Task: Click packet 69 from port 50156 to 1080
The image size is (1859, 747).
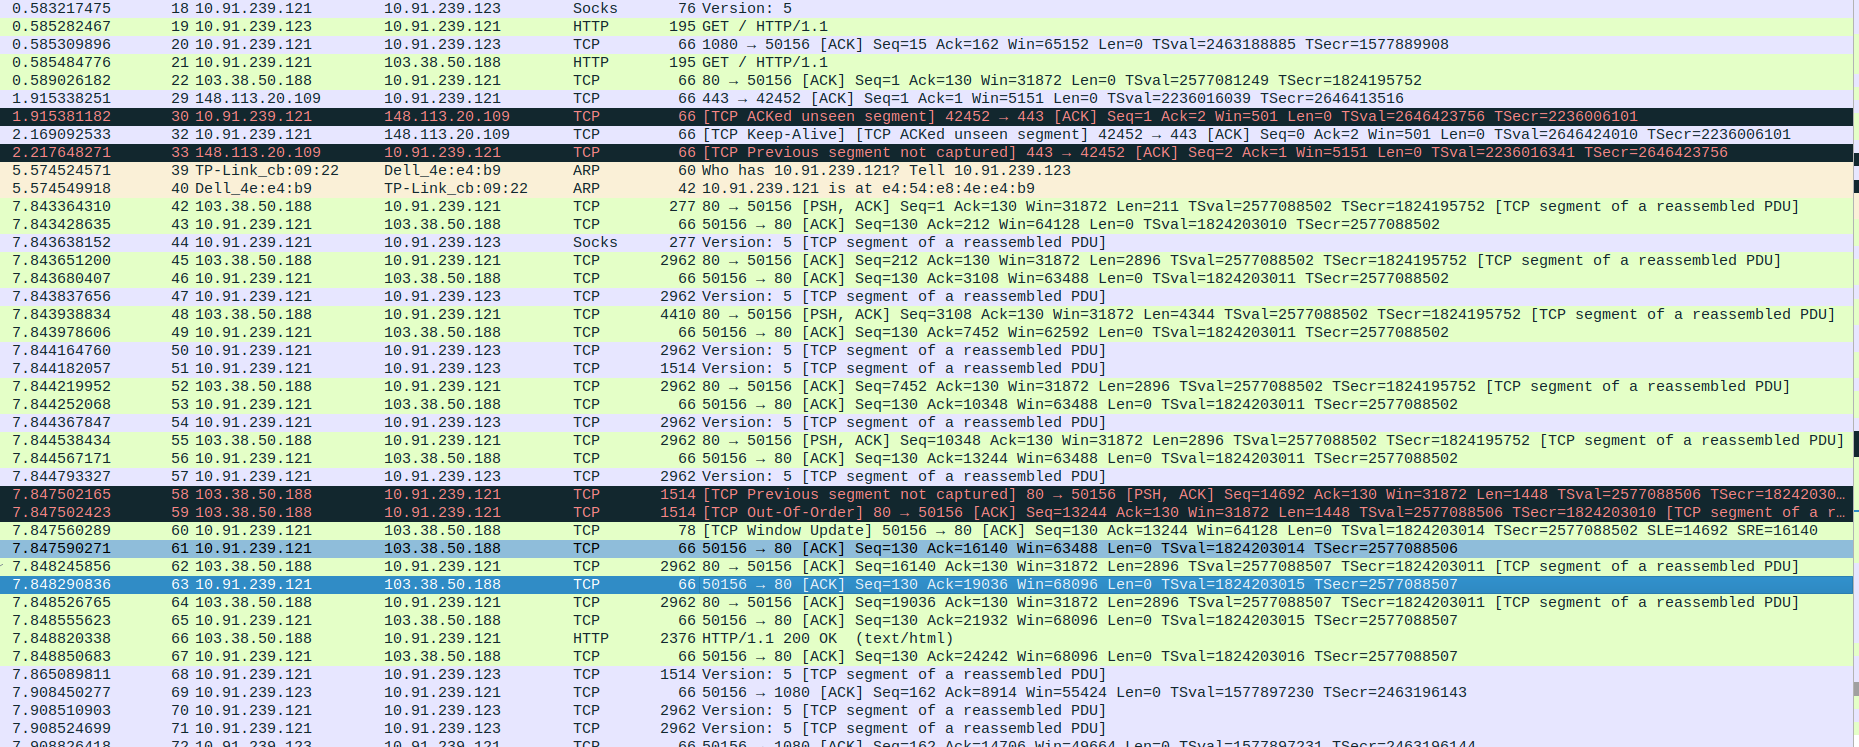Action: [700, 692]
